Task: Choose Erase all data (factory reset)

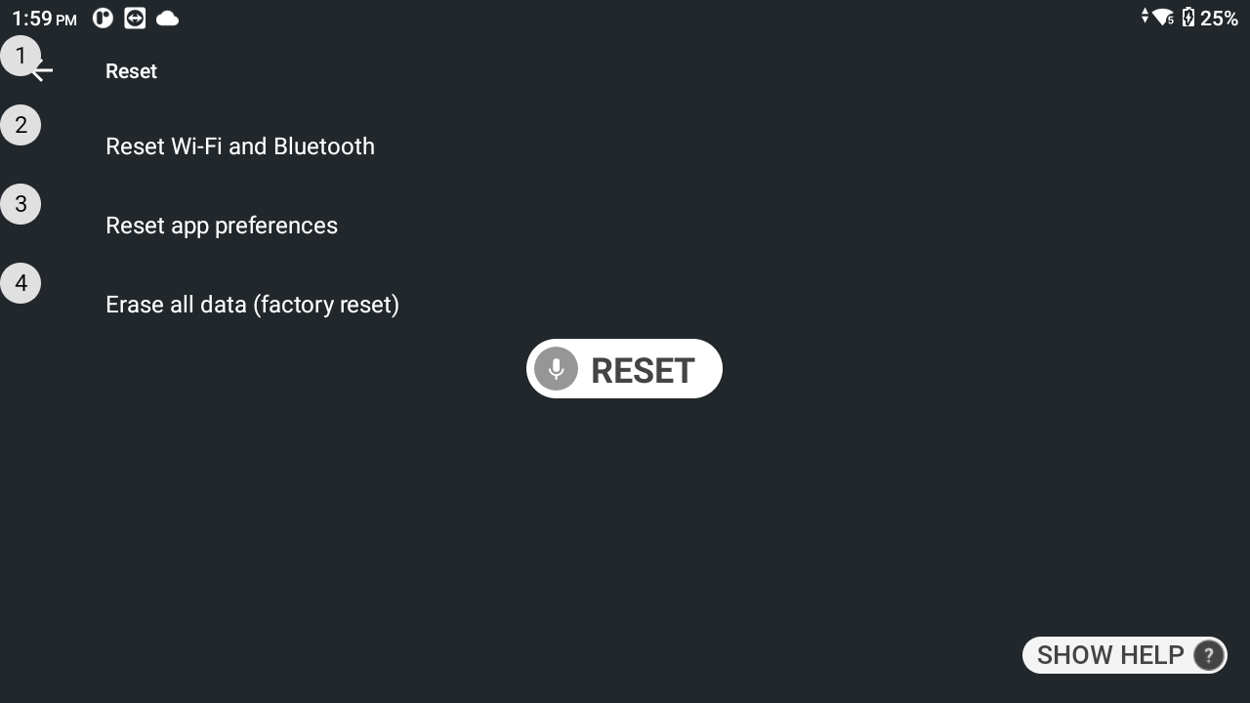Action: pyautogui.click(x=252, y=304)
